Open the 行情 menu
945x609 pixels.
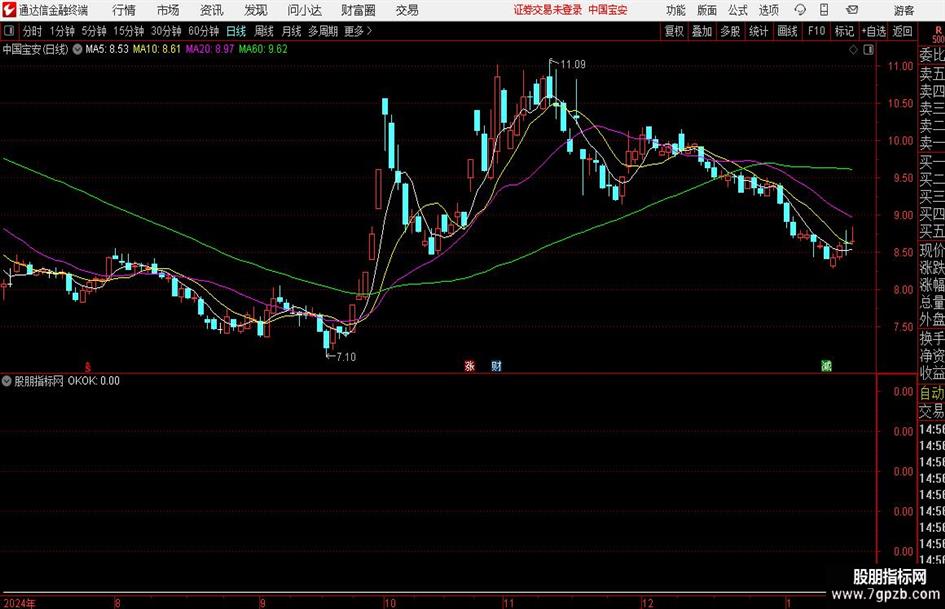point(124,10)
